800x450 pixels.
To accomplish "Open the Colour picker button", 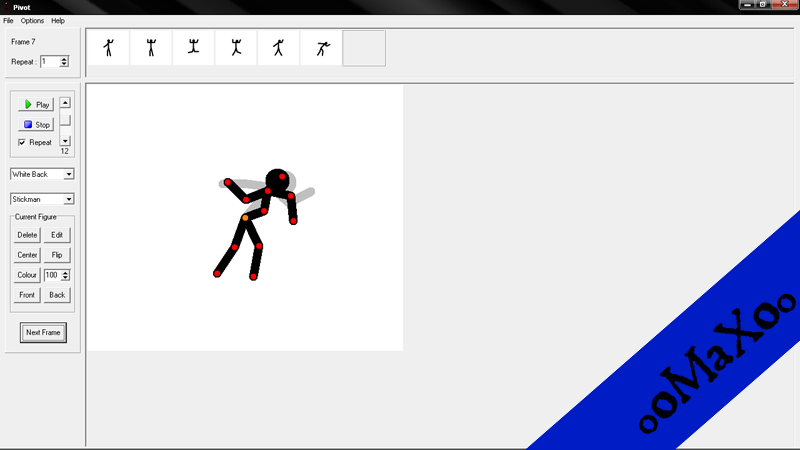I will (27, 274).
